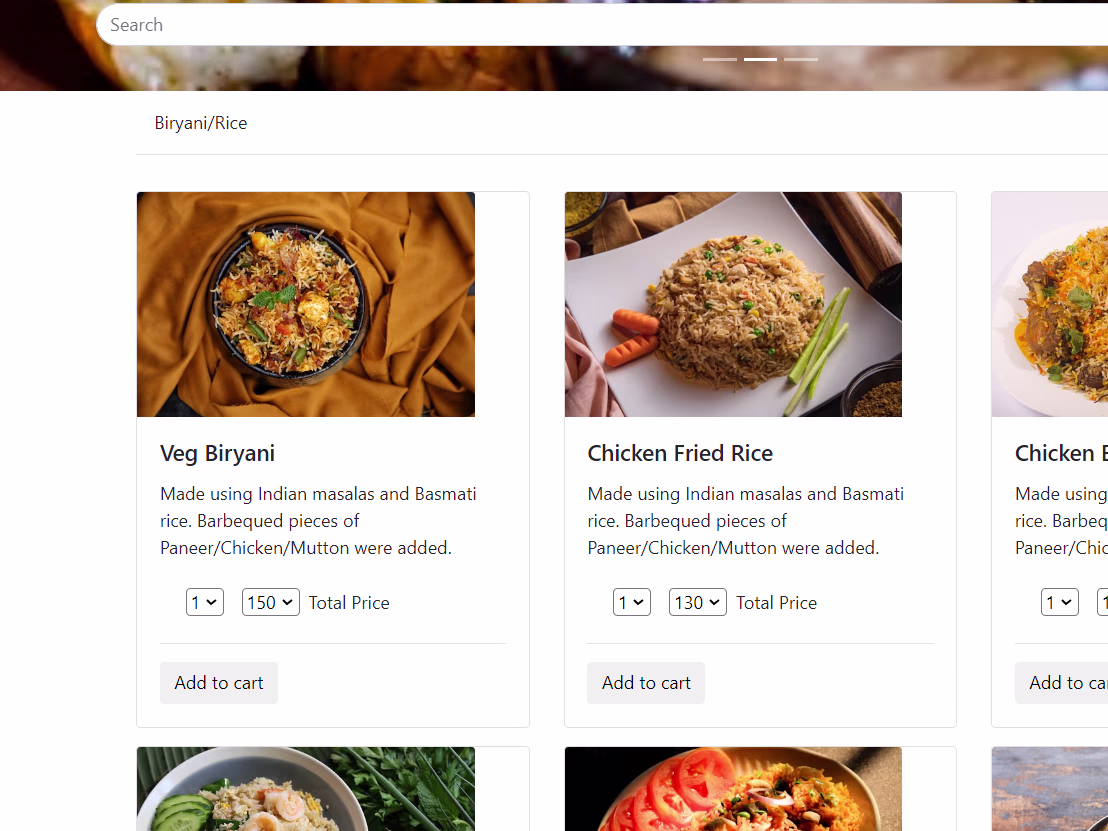Select the first carousel slide indicator
The image size is (1108, 831).
click(719, 59)
